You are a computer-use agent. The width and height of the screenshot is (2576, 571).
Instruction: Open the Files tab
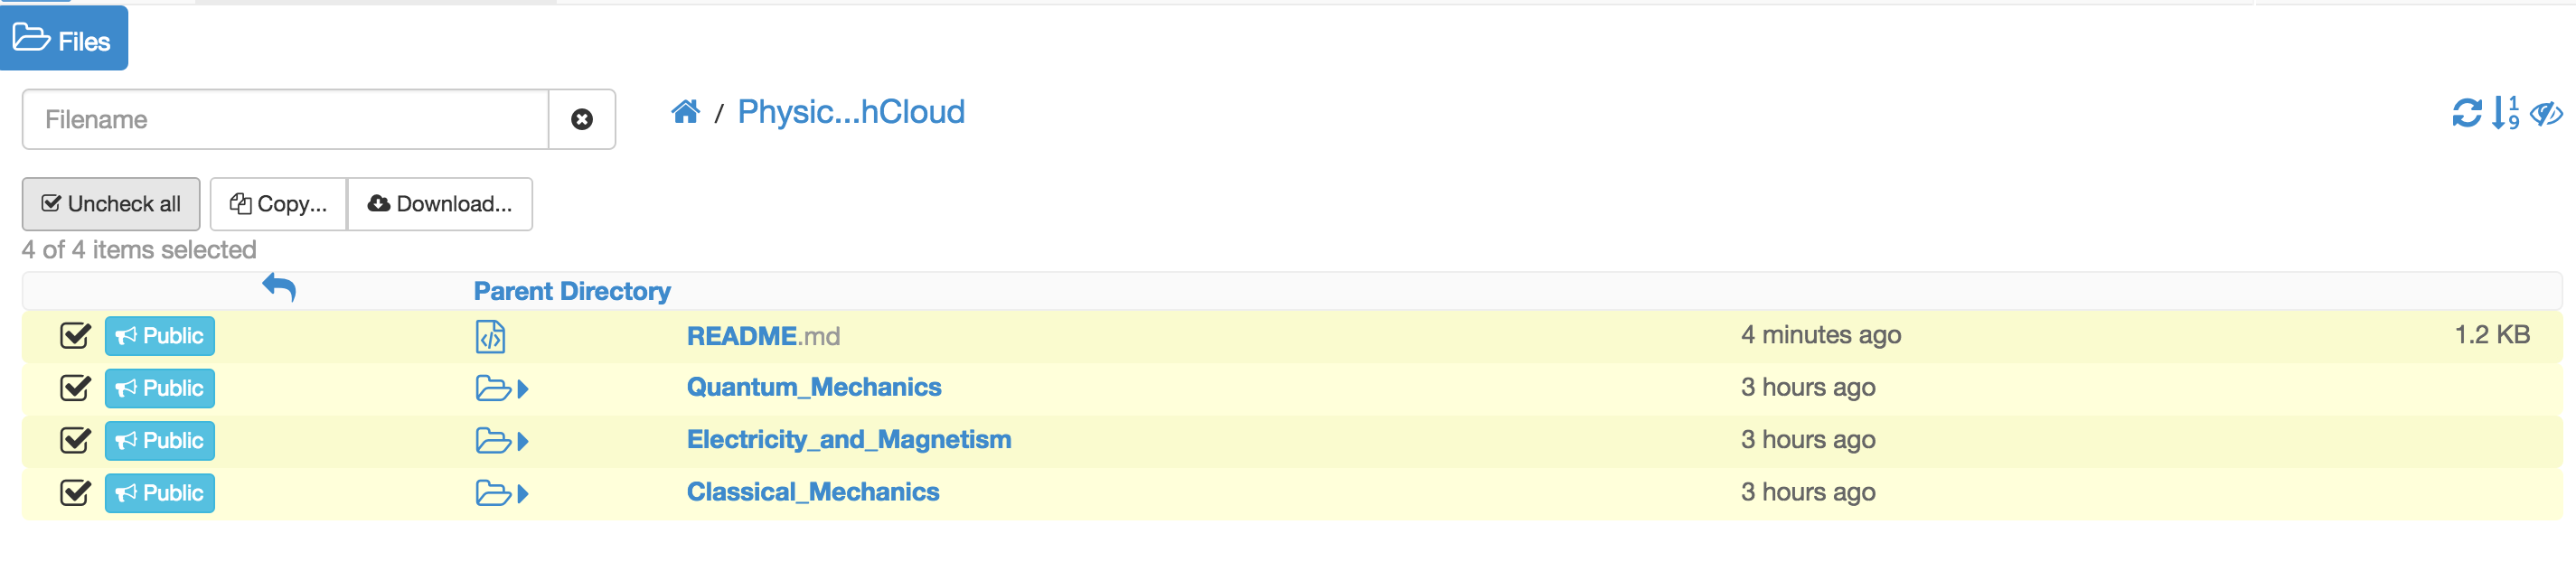click(x=63, y=40)
